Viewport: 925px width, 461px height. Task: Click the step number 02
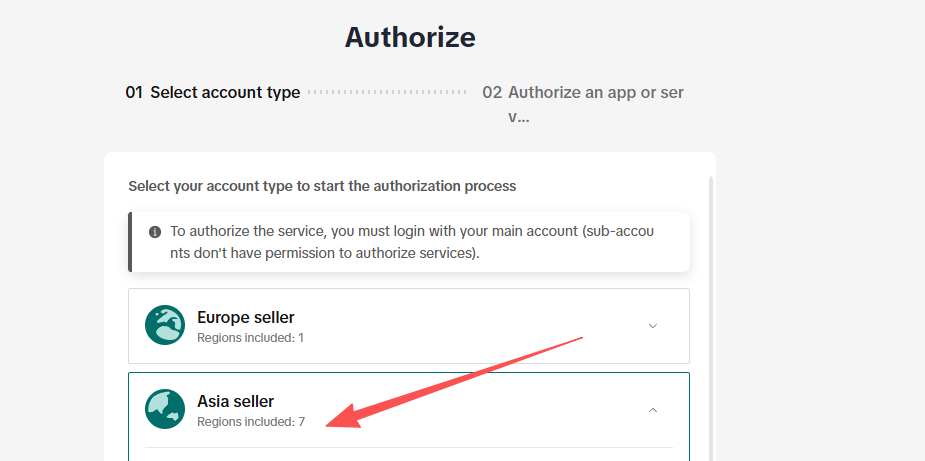point(492,93)
